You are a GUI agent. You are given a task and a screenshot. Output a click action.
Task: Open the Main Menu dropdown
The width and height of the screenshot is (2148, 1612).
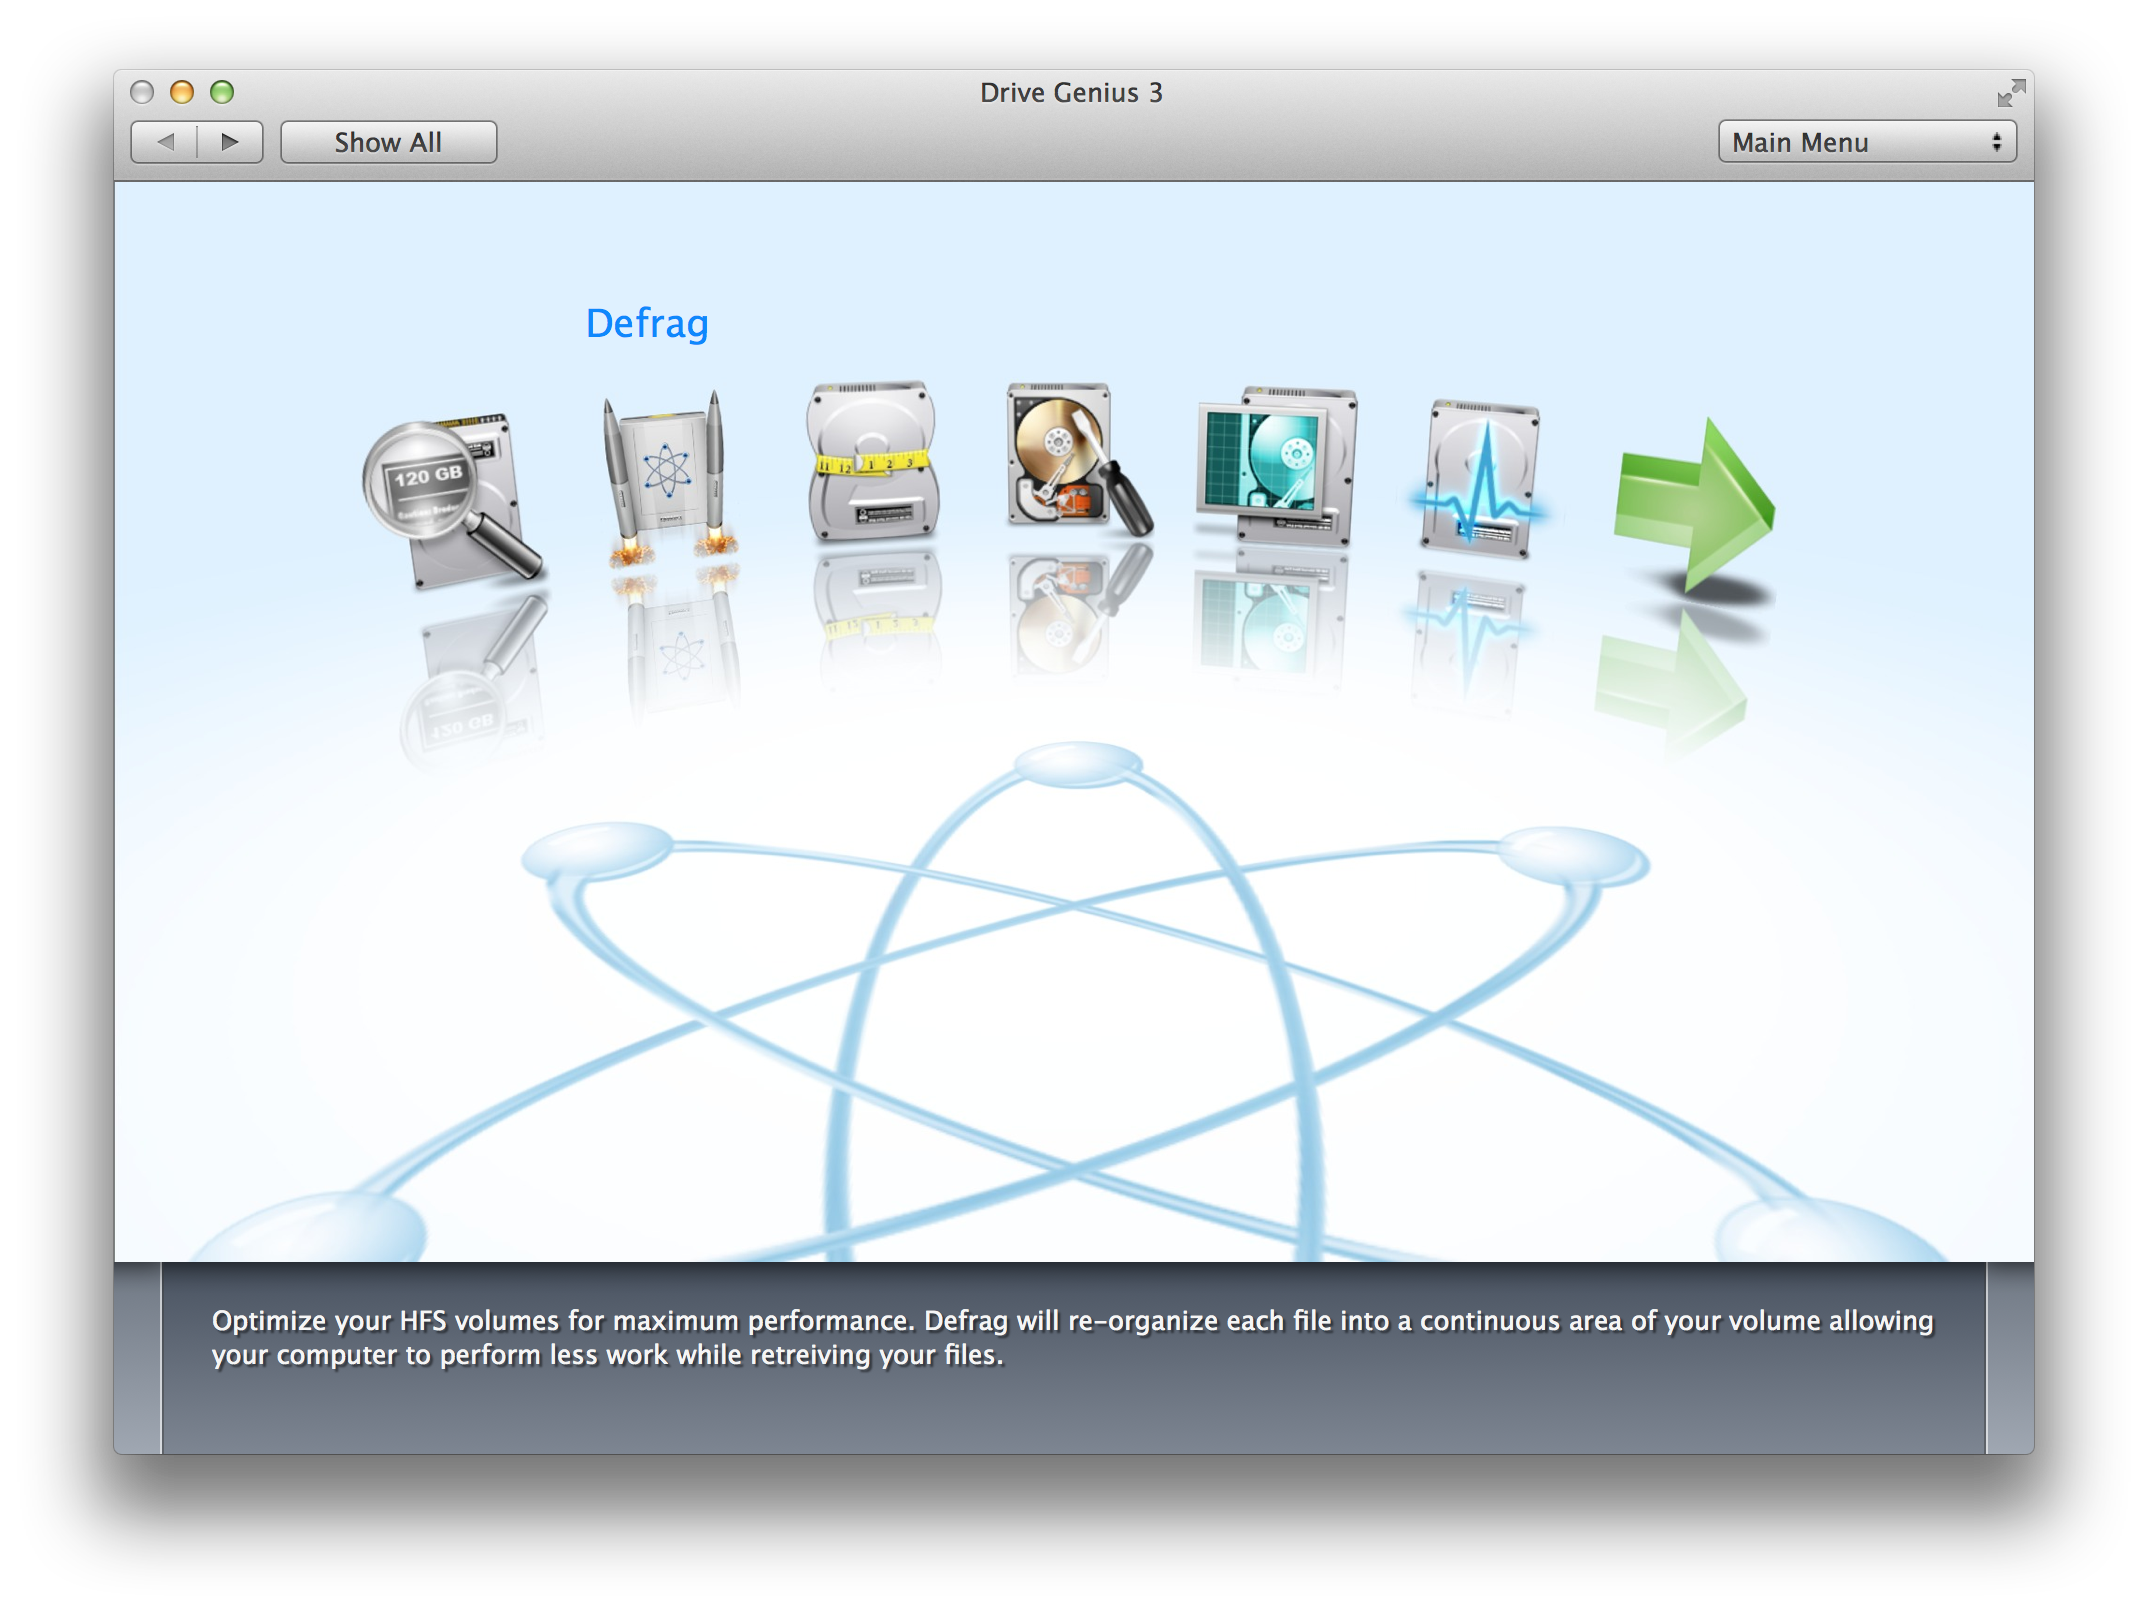click(x=1867, y=142)
